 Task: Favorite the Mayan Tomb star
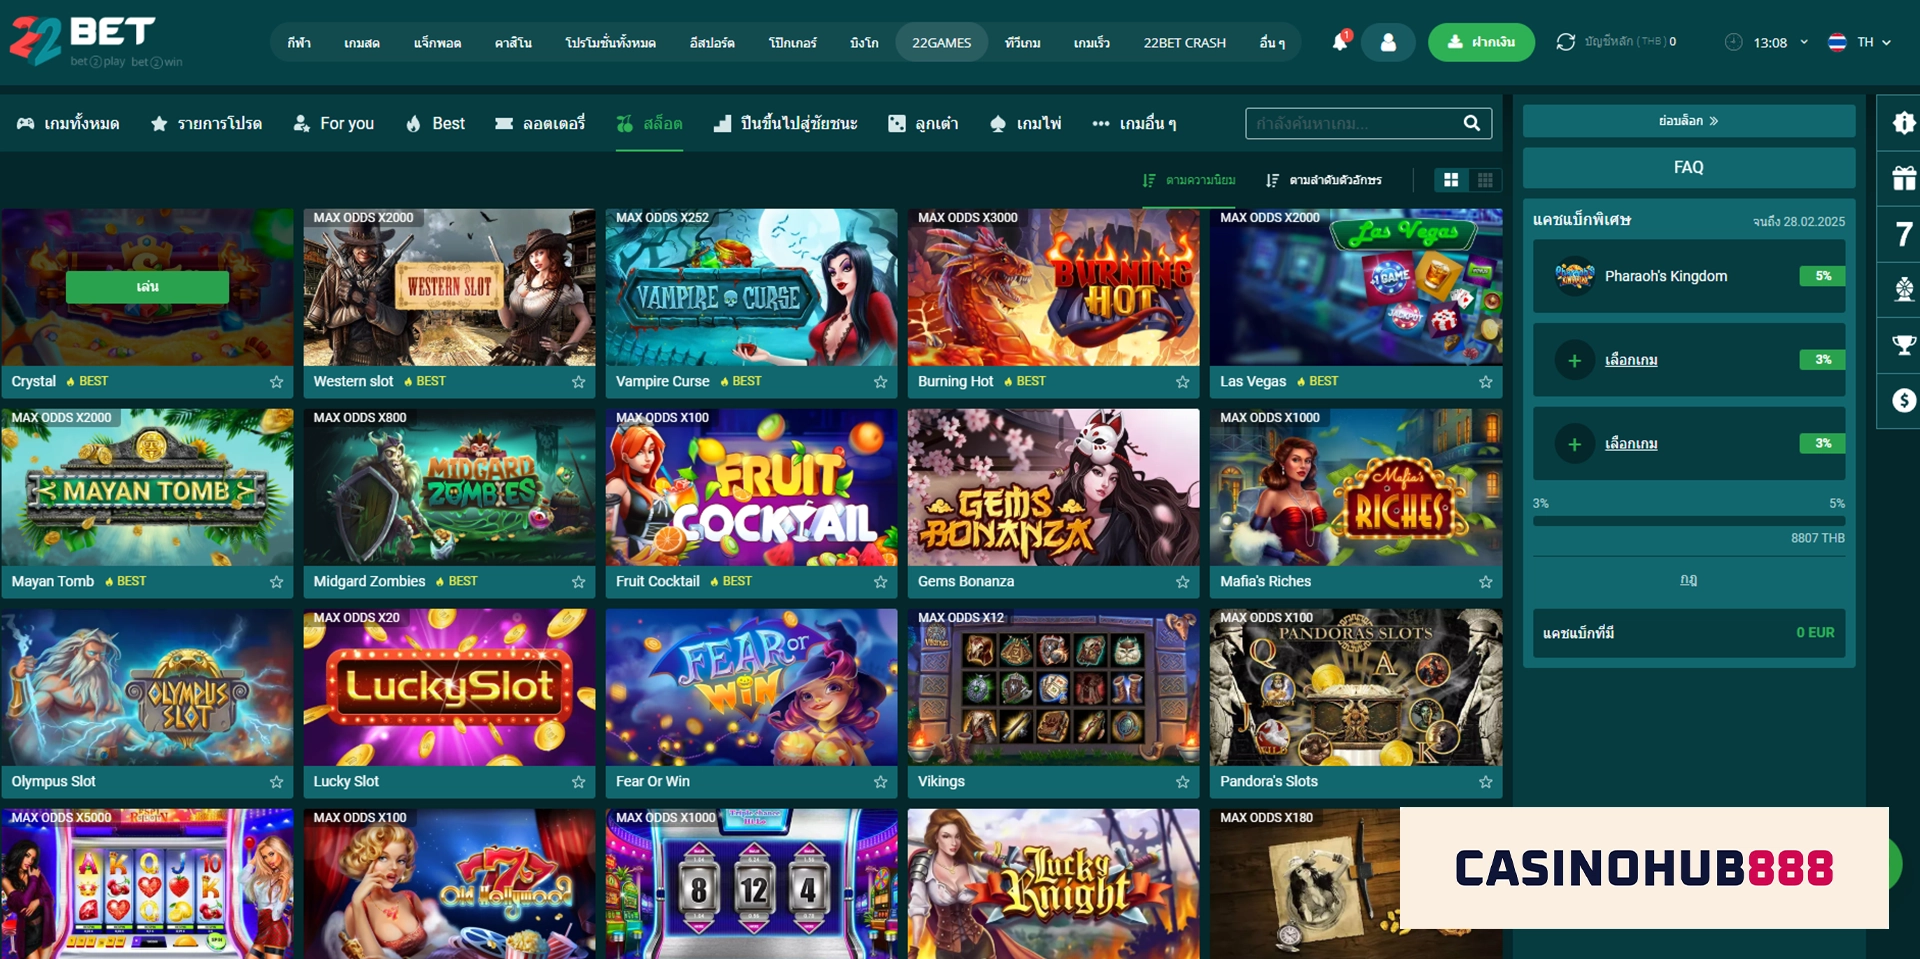point(276,582)
